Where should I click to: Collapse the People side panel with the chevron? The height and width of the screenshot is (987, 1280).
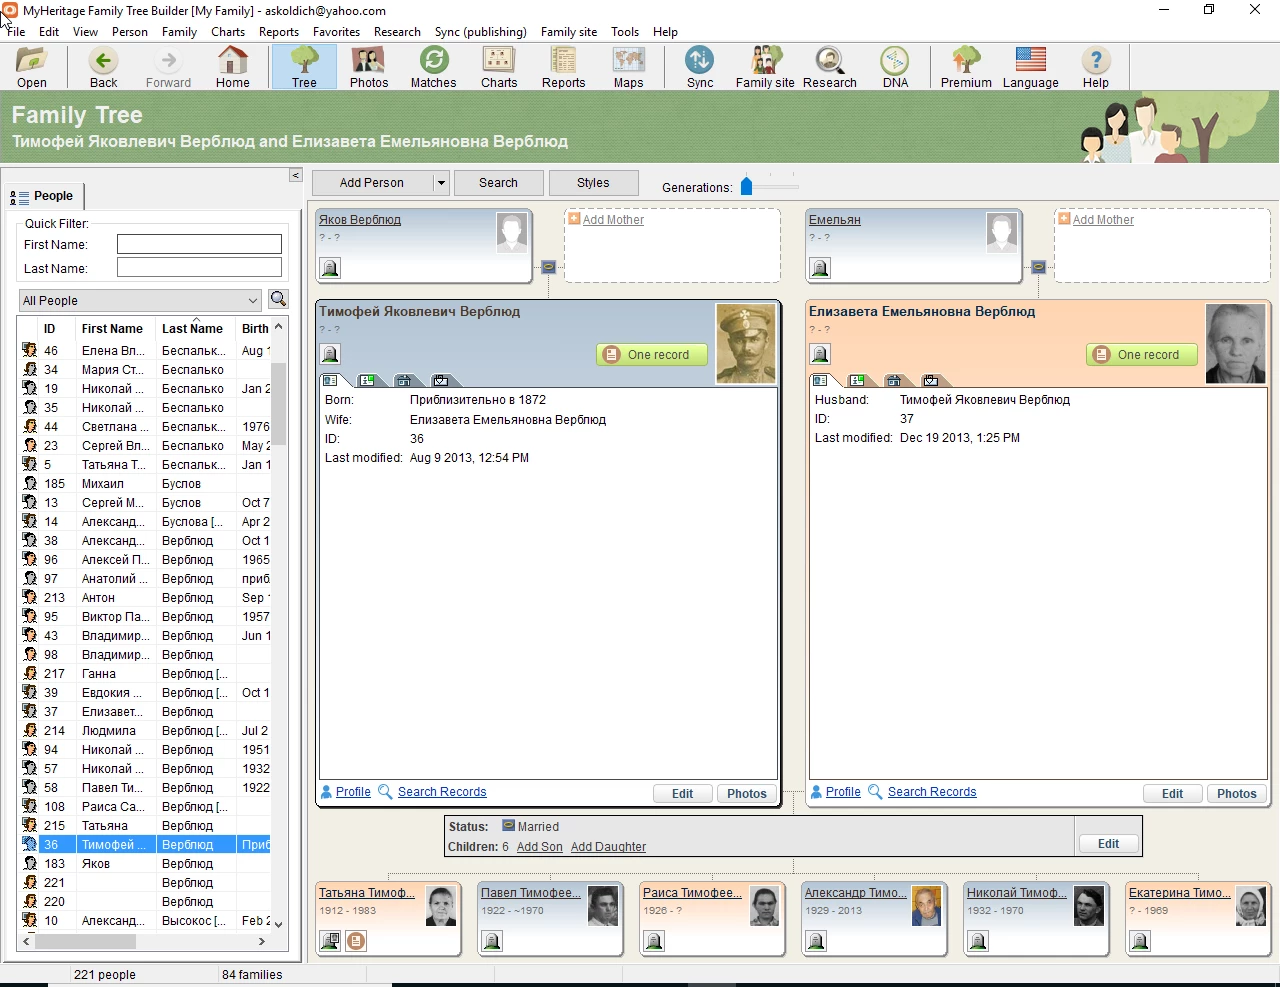point(295,174)
